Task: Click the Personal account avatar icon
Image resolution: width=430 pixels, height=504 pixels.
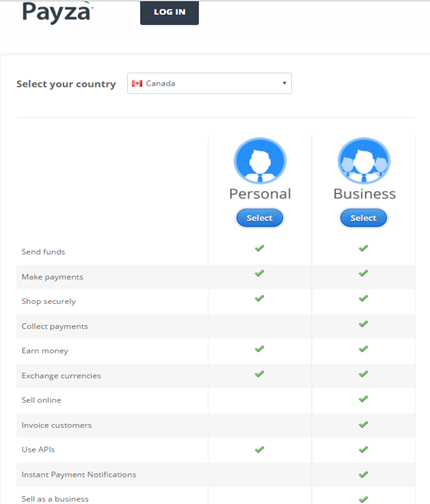Action: (x=260, y=161)
